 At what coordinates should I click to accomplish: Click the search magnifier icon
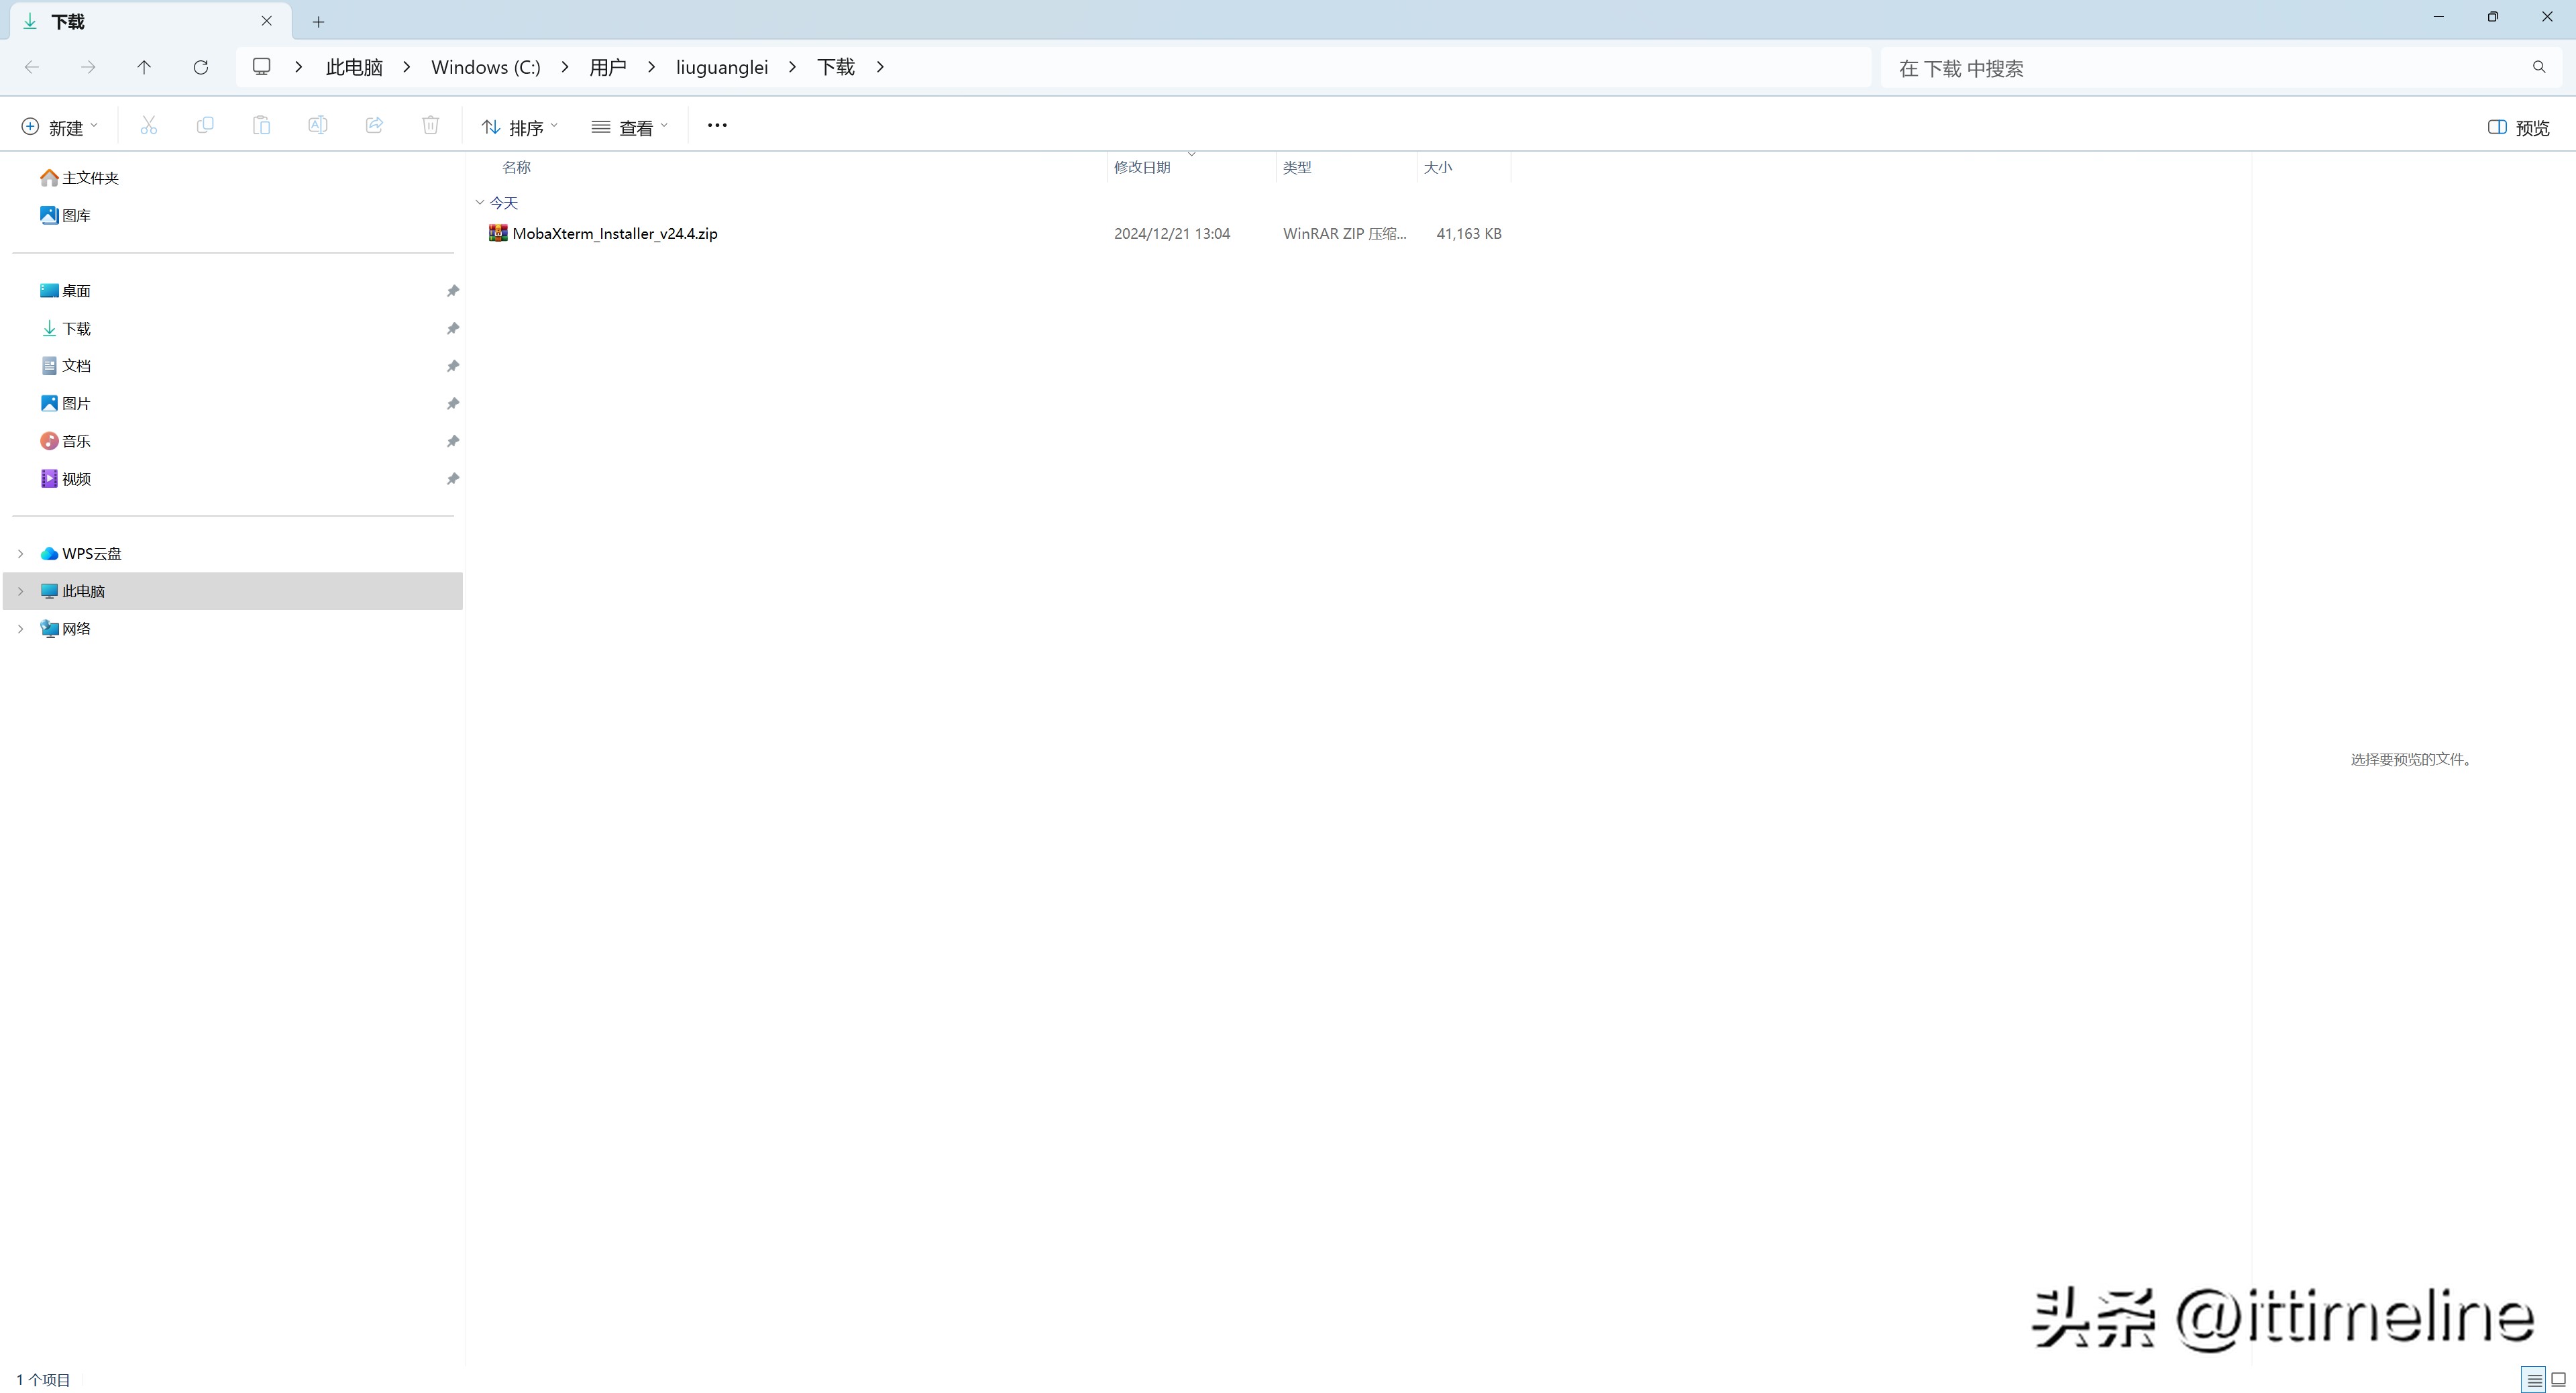(x=2538, y=67)
